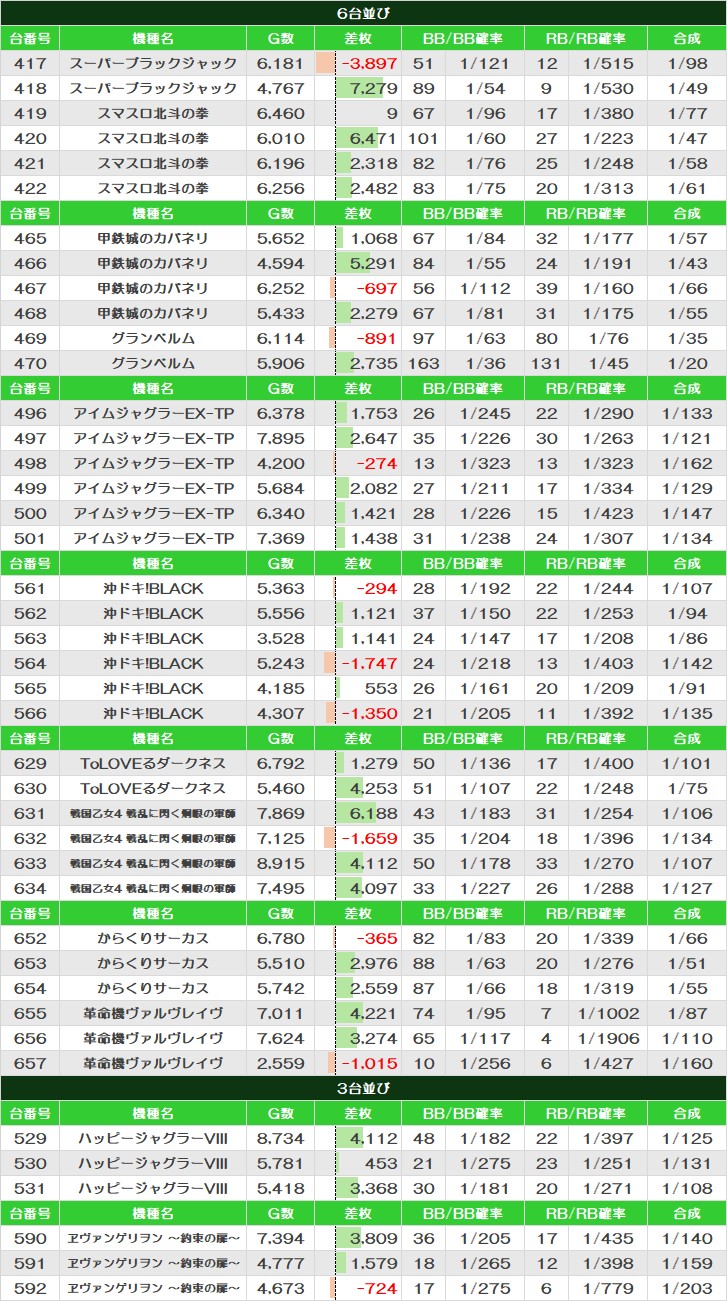Screen dimensions: 727x1301
Task: Click the -365 差枚 value
Action: (x=378, y=938)
